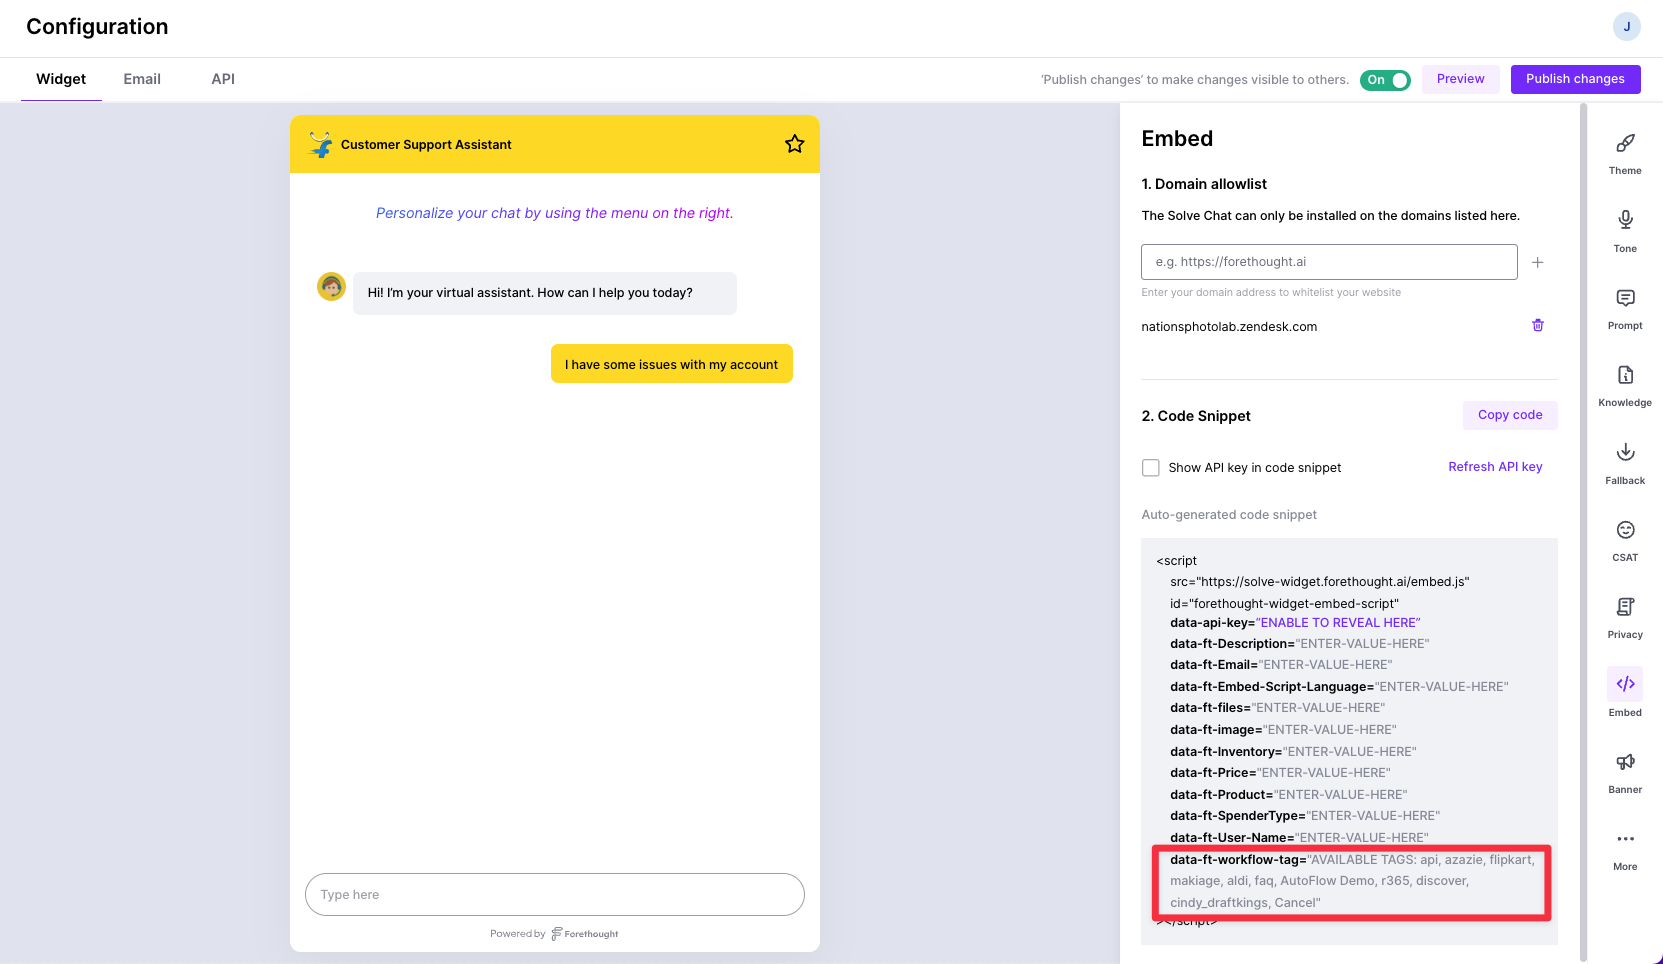Image resolution: width=1663 pixels, height=964 pixels.
Task: Switch to the API tab
Action: 223,79
